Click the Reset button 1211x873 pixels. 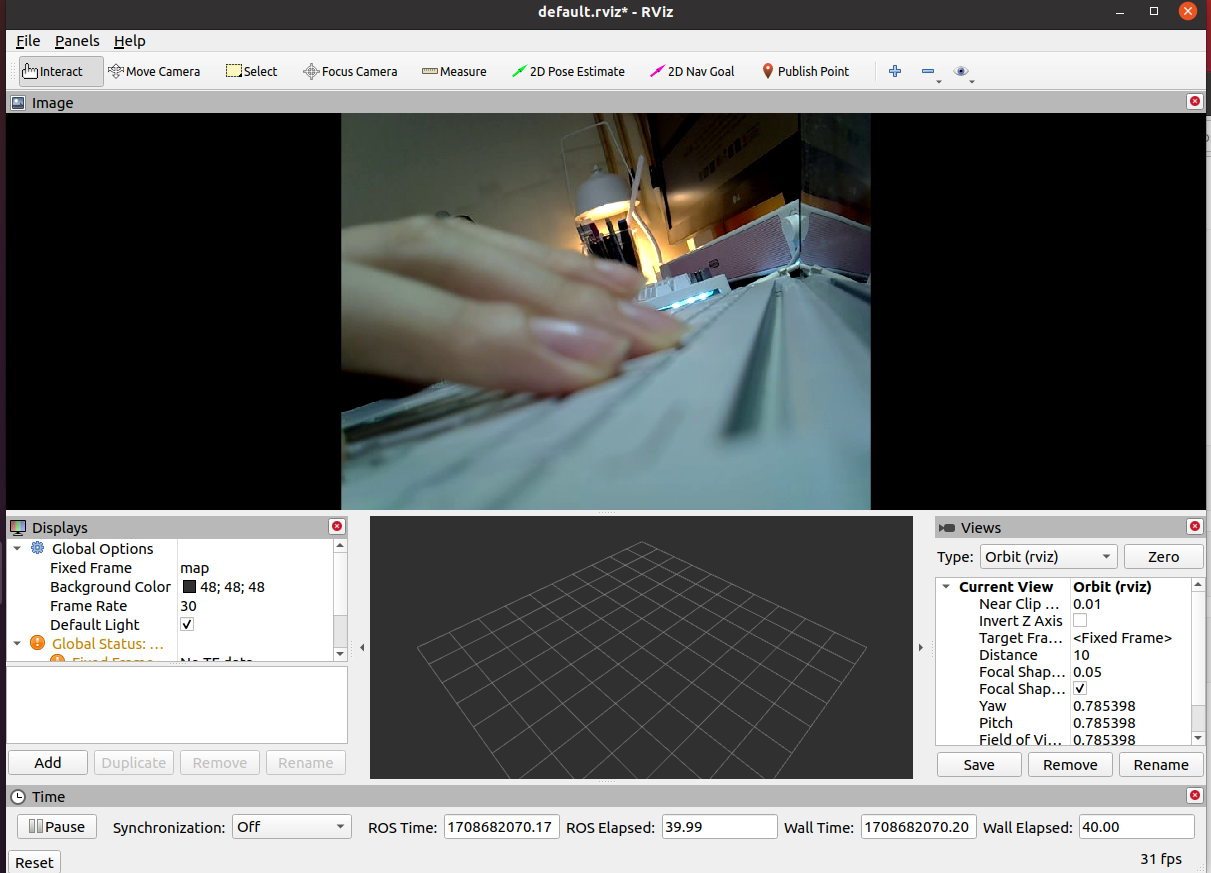(34, 862)
